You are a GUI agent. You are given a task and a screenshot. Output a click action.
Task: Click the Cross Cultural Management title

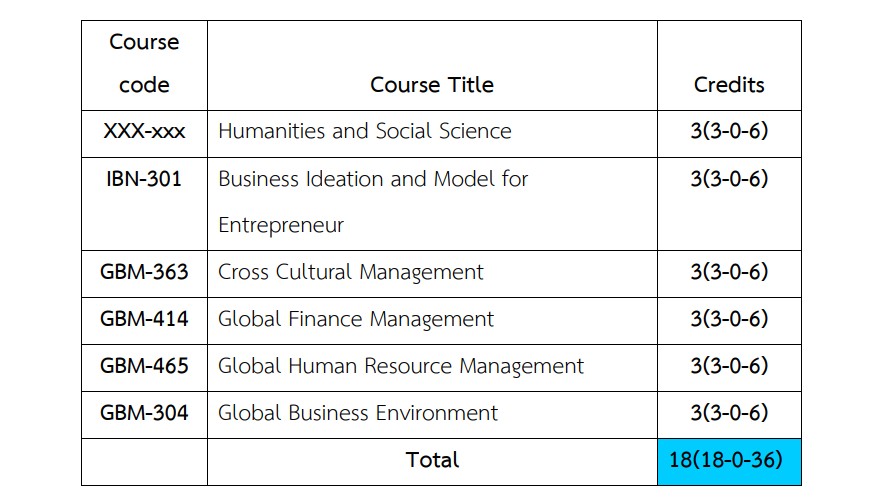click(351, 272)
